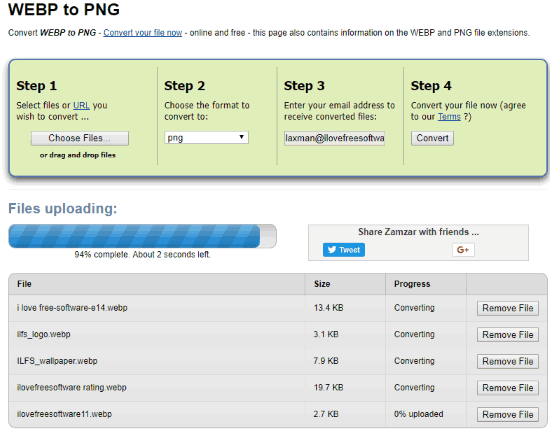Click the Convert button
The height and width of the screenshot is (429, 550).
(x=432, y=138)
